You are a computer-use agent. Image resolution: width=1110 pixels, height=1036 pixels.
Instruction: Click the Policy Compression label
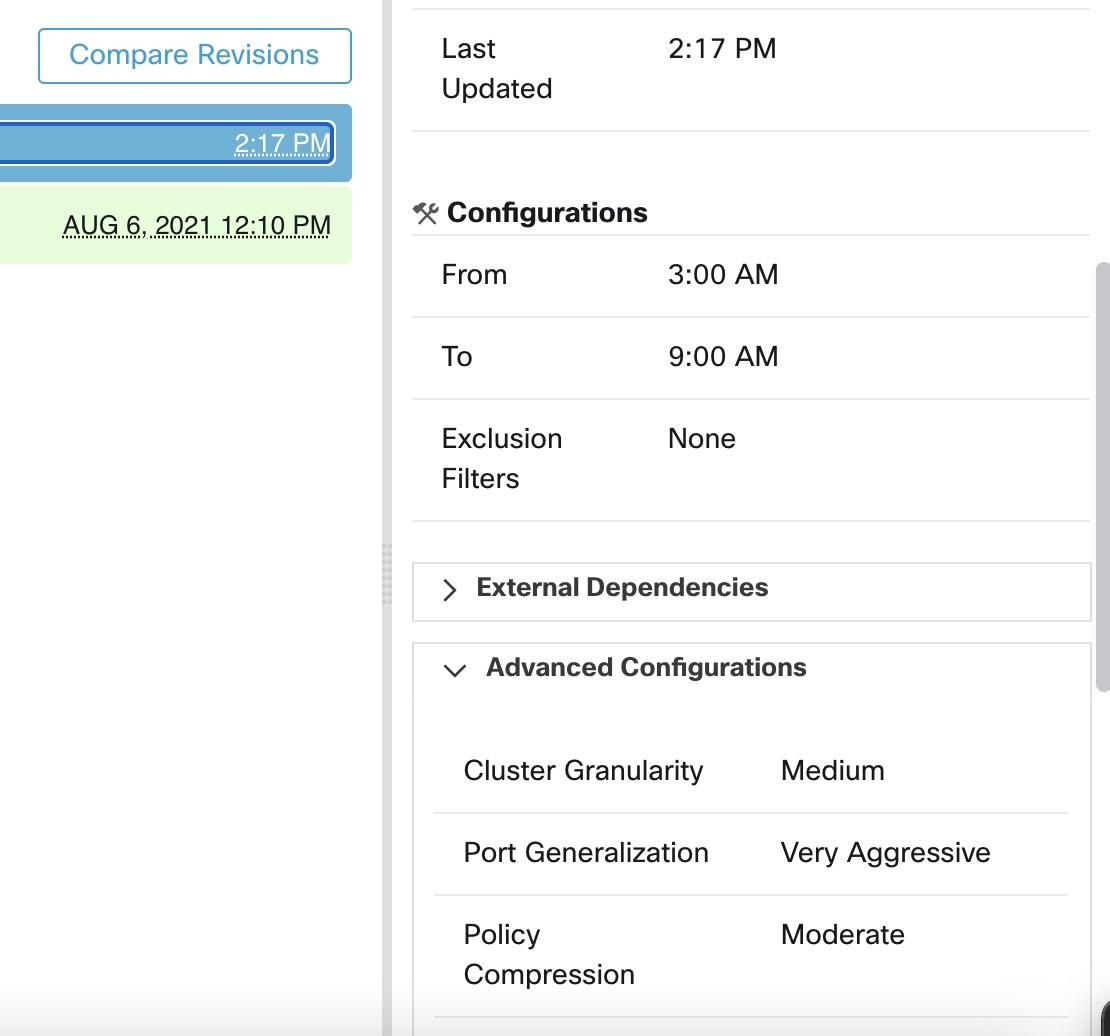(549, 955)
